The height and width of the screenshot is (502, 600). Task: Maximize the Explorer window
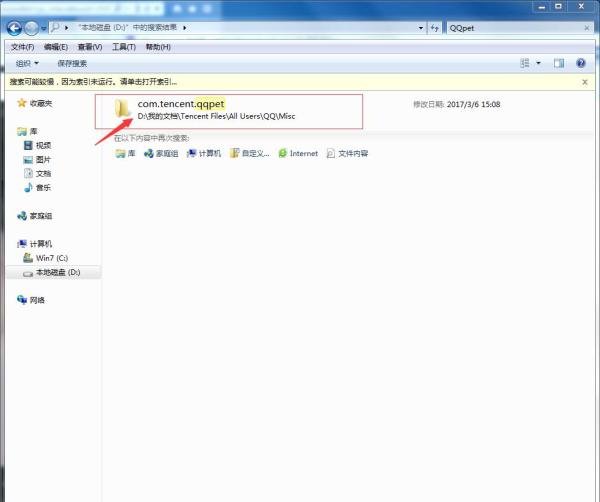[558, 7]
